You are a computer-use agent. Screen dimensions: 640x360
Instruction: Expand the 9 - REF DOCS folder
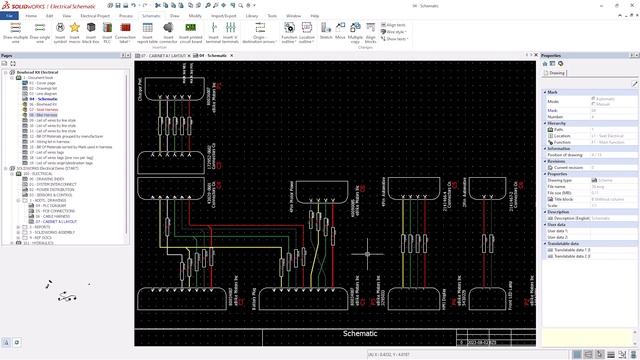(x=18, y=238)
